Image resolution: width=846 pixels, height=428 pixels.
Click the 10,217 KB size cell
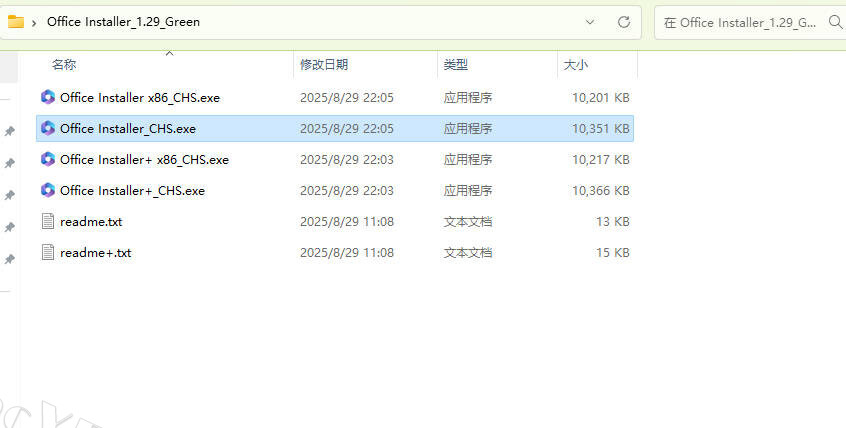click(601, 160)
